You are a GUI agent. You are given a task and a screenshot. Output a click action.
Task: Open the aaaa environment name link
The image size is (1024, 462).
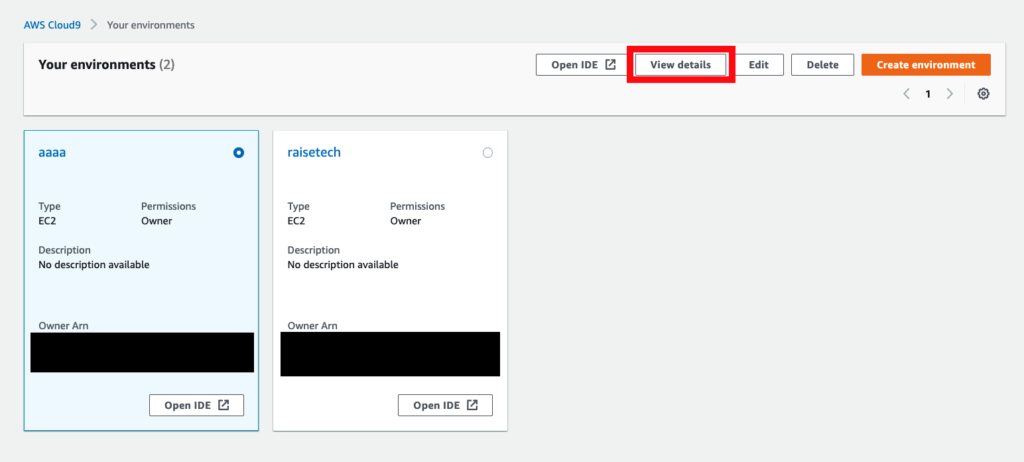(52, 152)
